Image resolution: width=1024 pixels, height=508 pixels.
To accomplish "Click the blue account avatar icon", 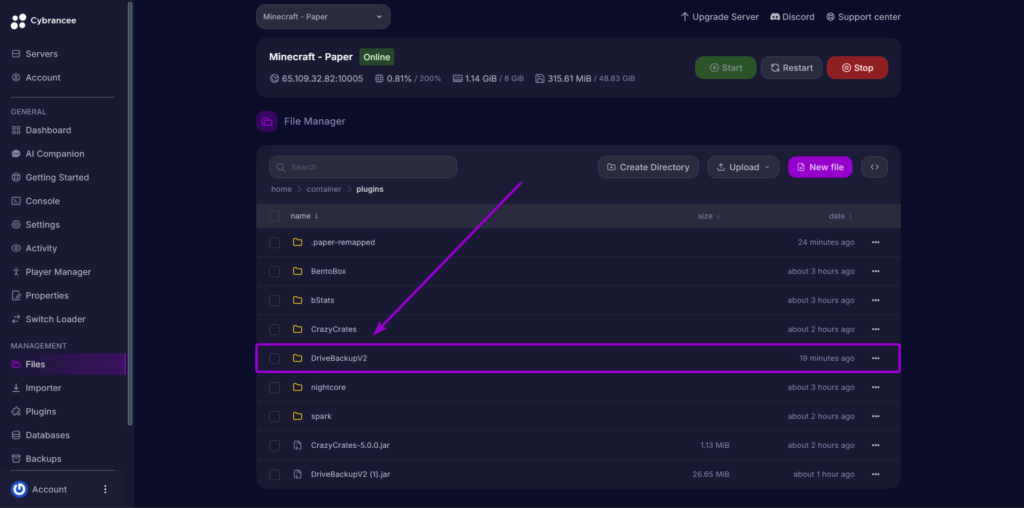I will [x=20, y=489].
